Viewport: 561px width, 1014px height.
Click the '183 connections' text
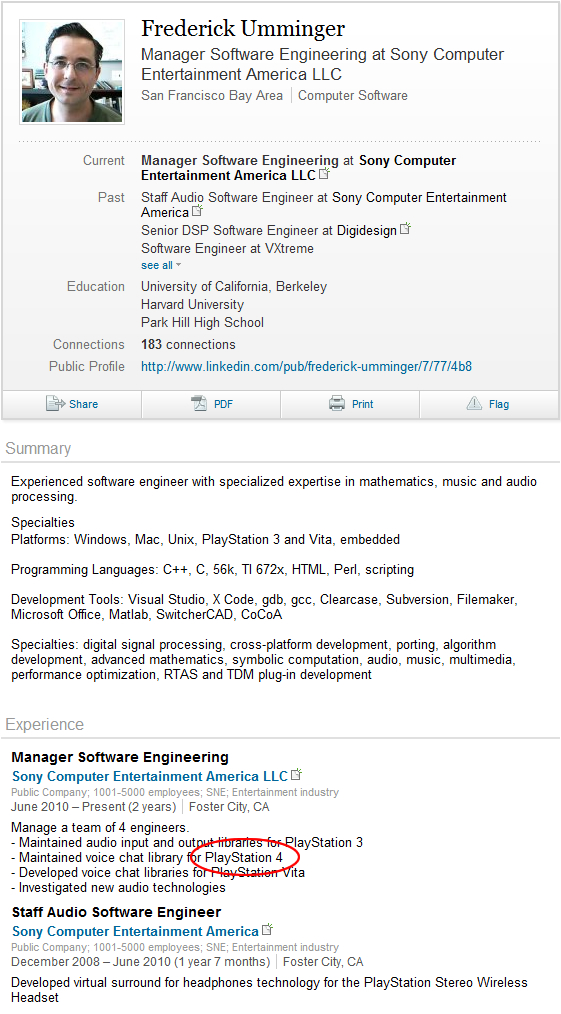pos(188,345)
